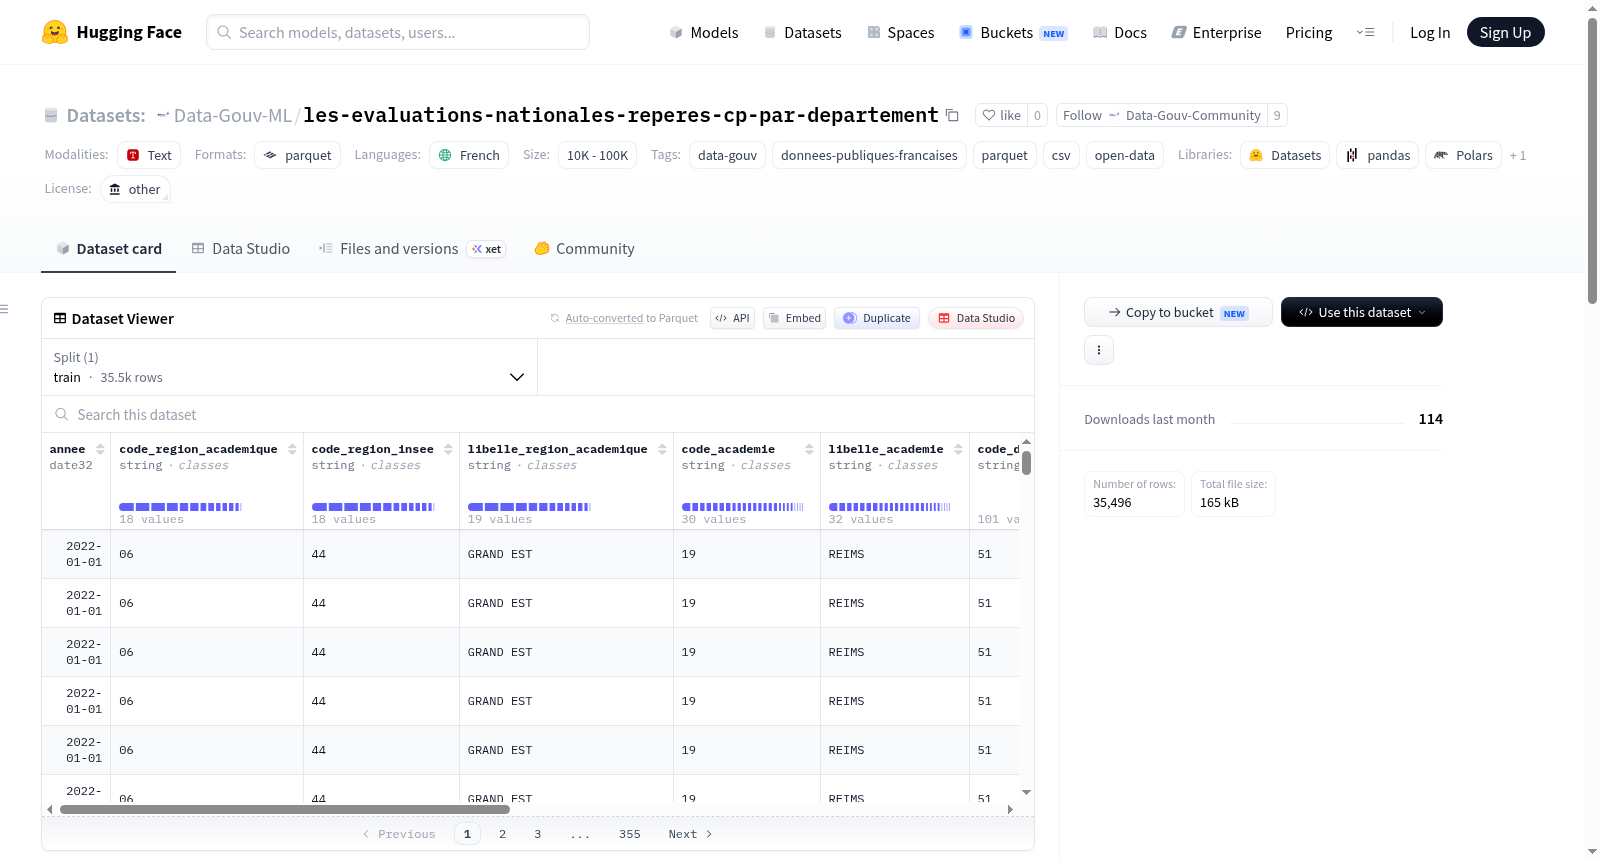Copy dataset name with clipboard icon
The width and height of the screenshot is (1600, 861).
[x=952, y=116]
